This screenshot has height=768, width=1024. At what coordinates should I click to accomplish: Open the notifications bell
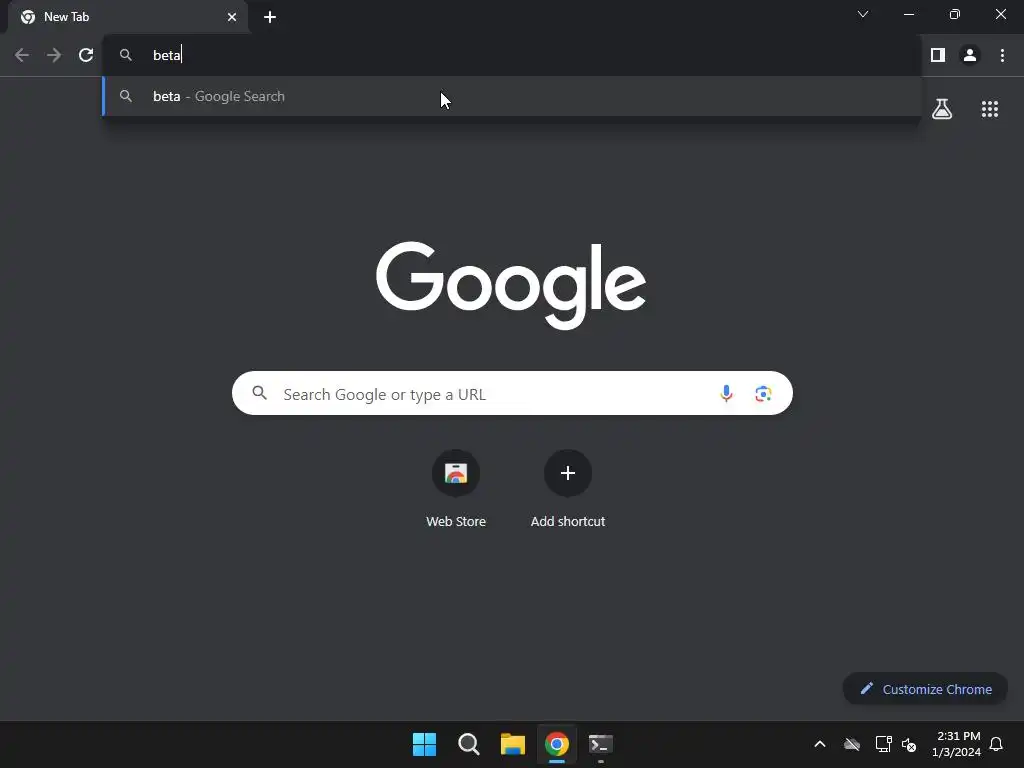(x=996, y=744)
